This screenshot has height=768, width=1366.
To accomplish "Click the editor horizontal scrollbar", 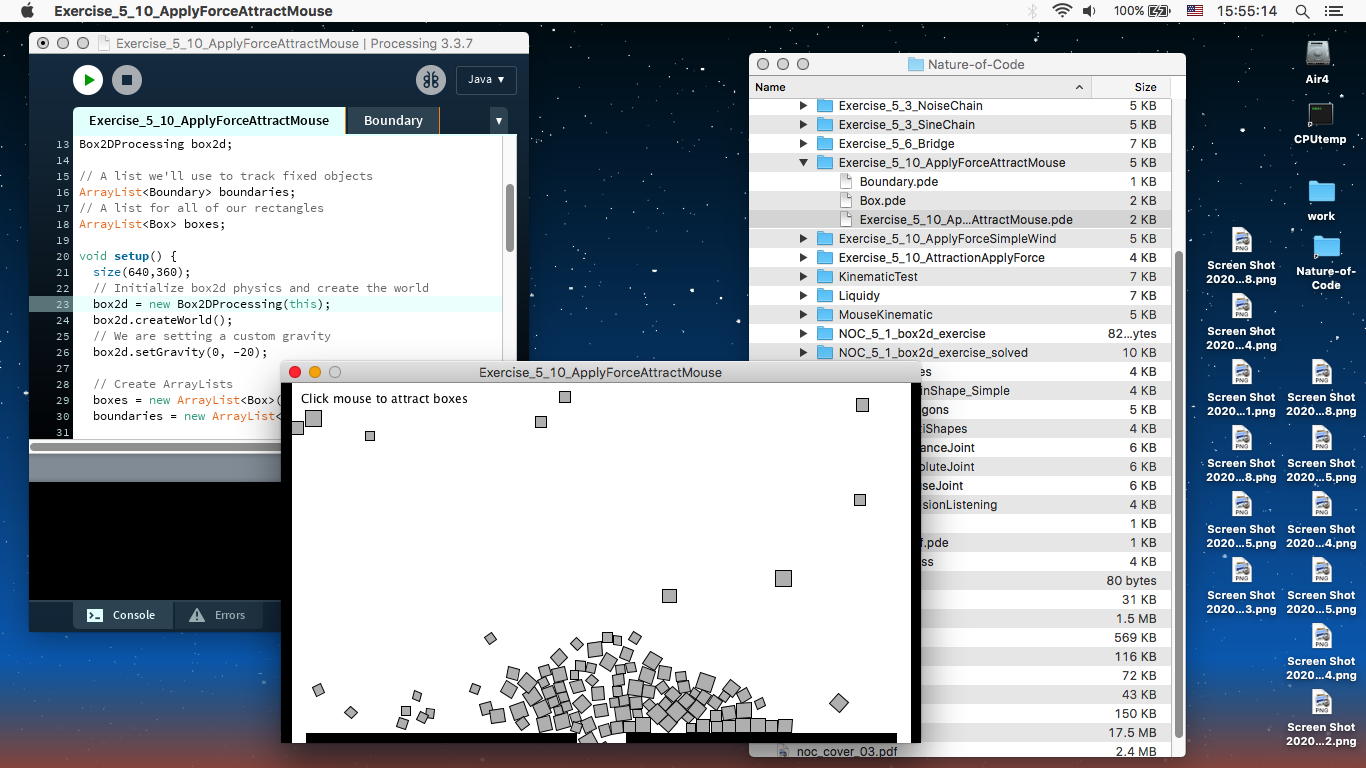I will (x=157, y=447).
